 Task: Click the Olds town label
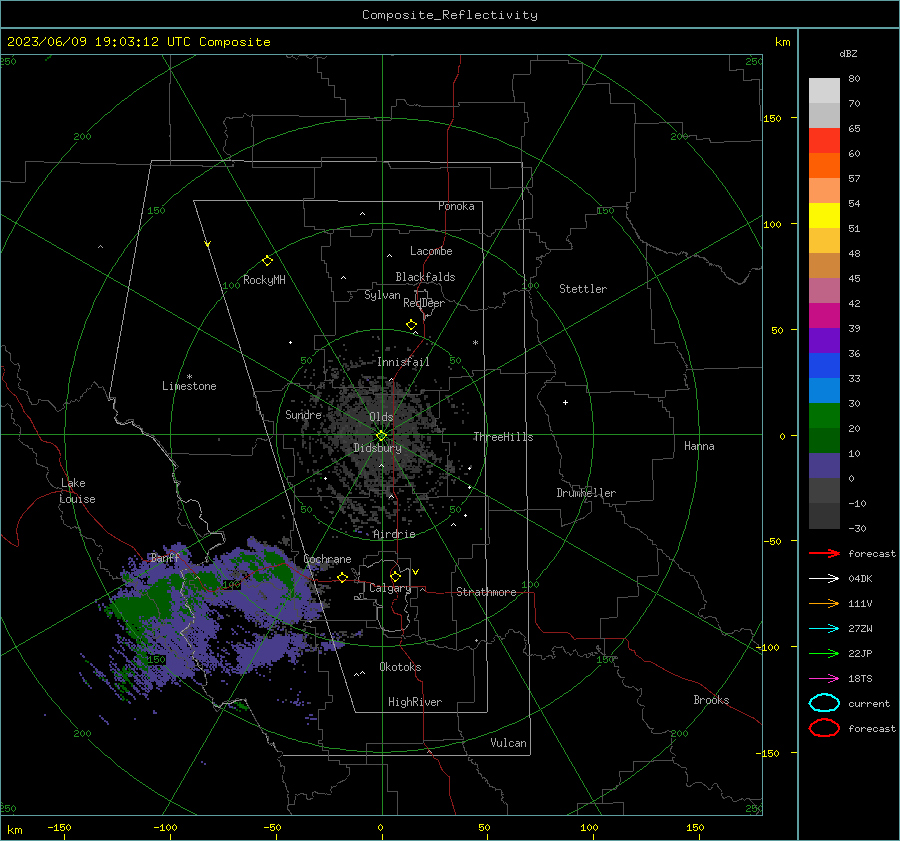coord(381,417)
